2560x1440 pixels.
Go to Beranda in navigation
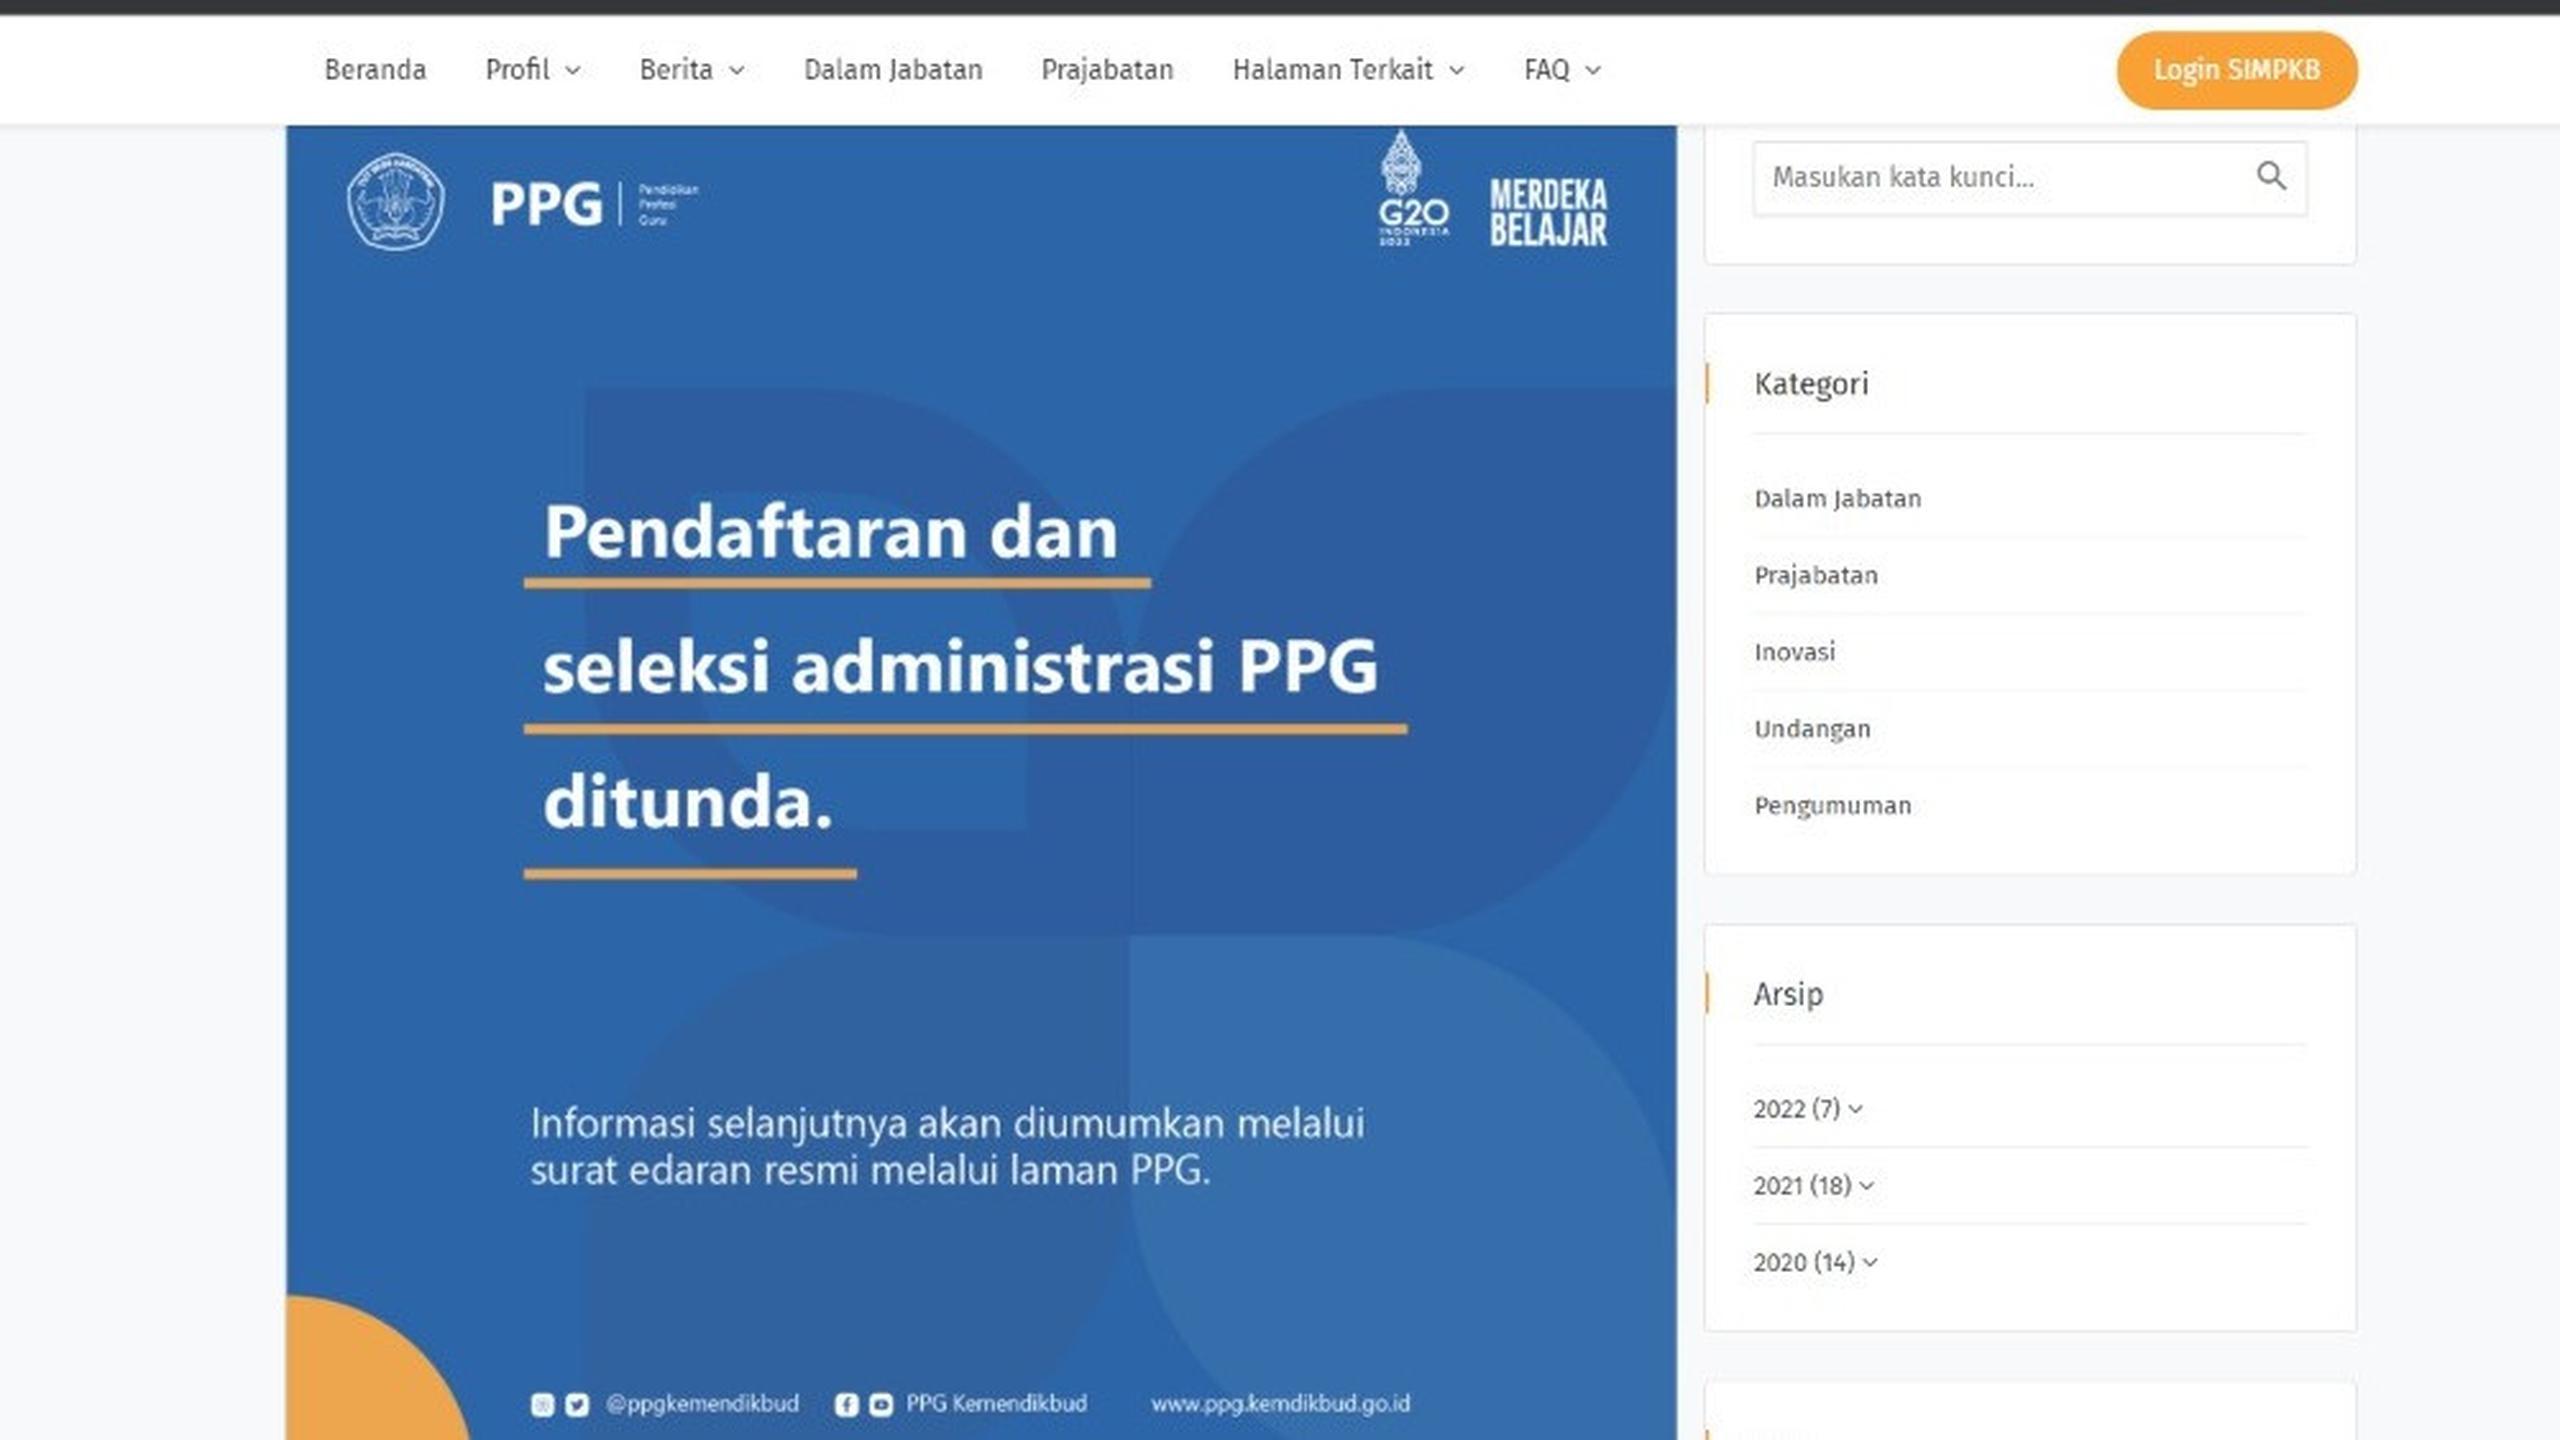coord(375,69)
